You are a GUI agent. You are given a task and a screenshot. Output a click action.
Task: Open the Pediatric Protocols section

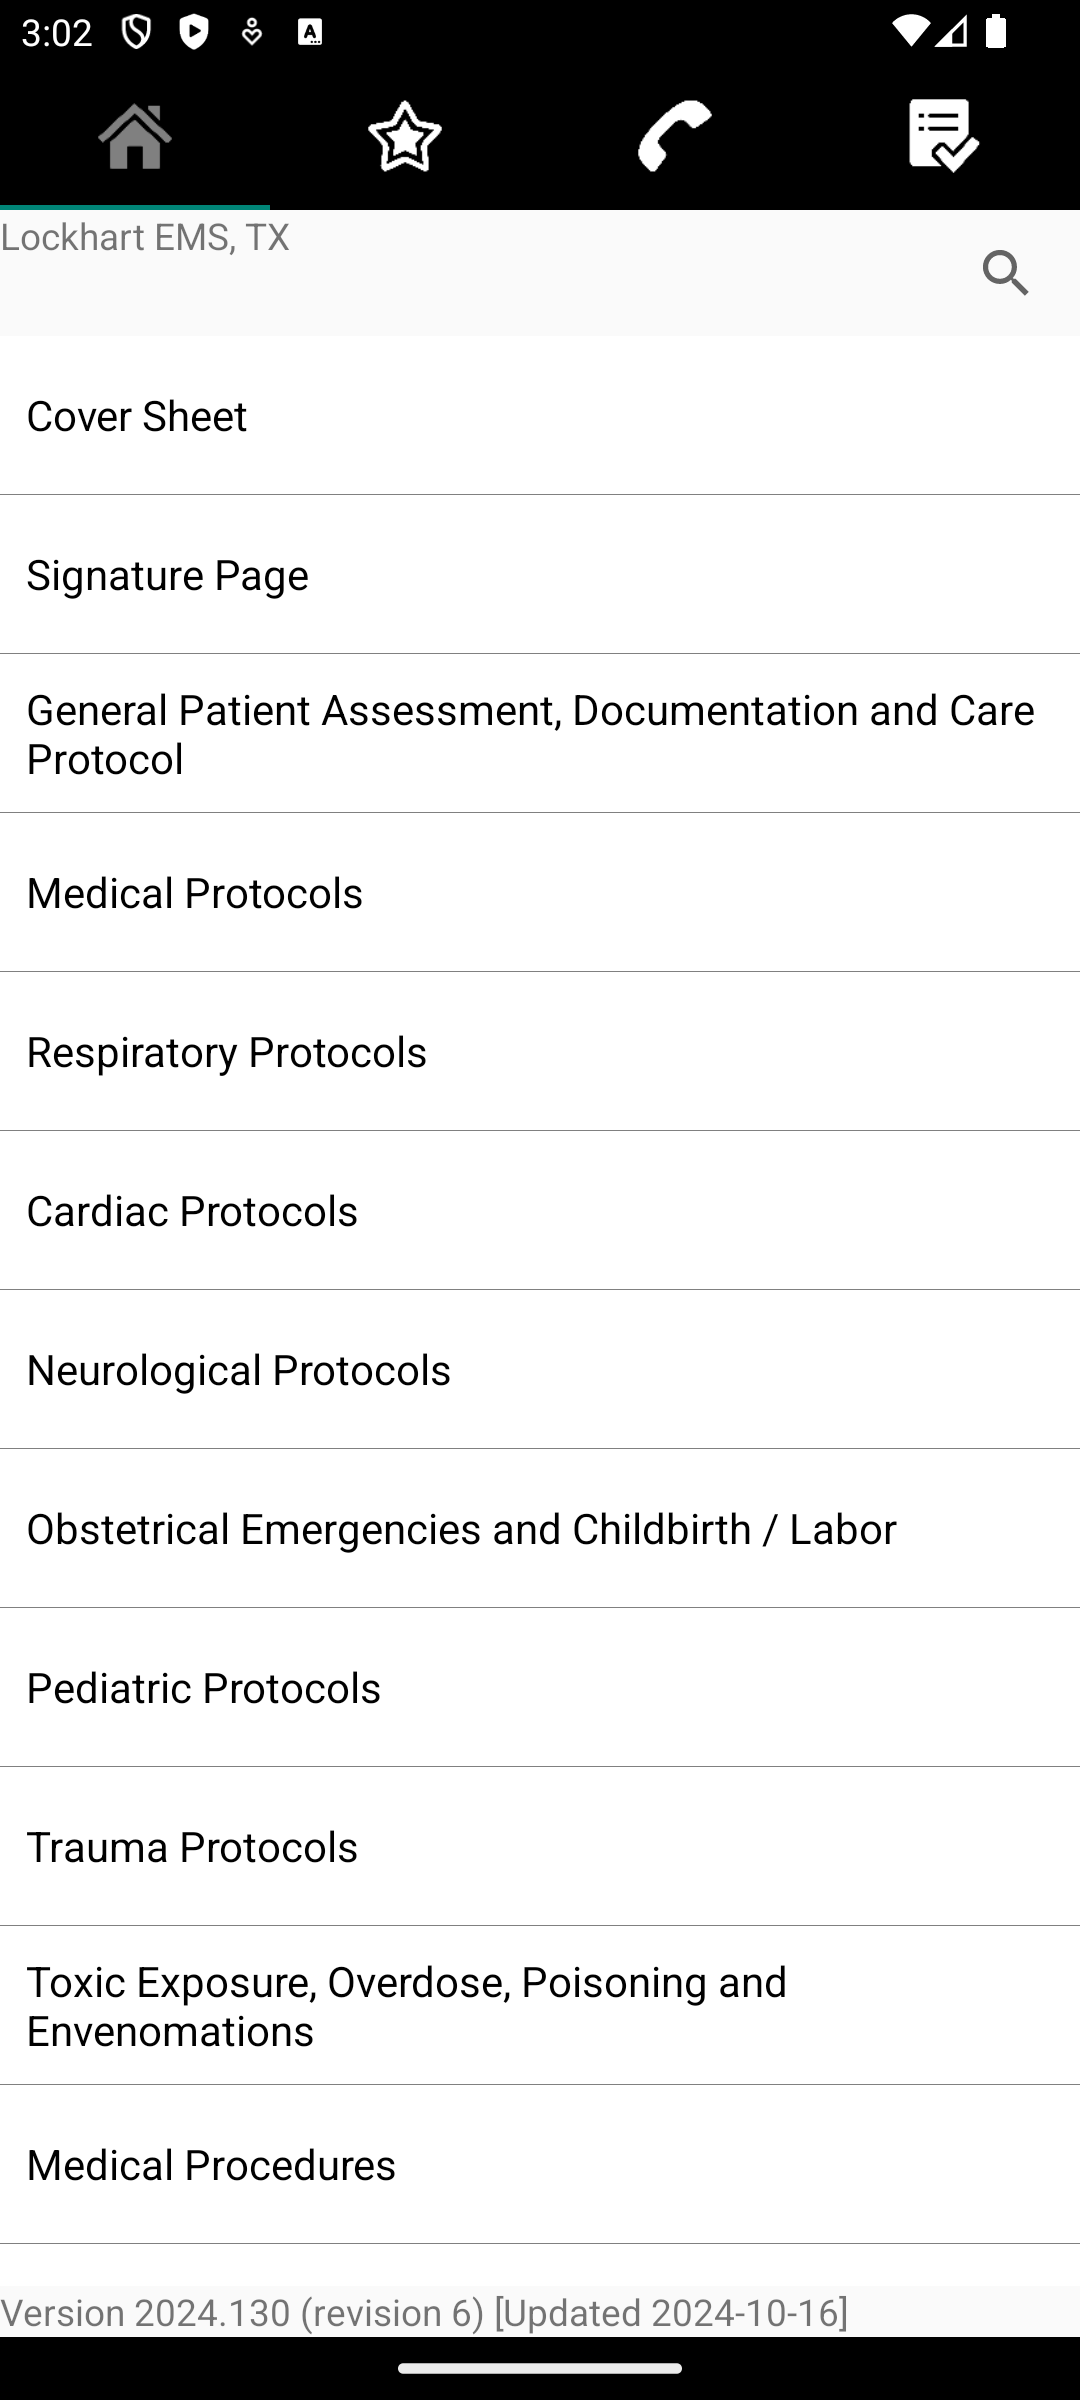(540, 1688)
